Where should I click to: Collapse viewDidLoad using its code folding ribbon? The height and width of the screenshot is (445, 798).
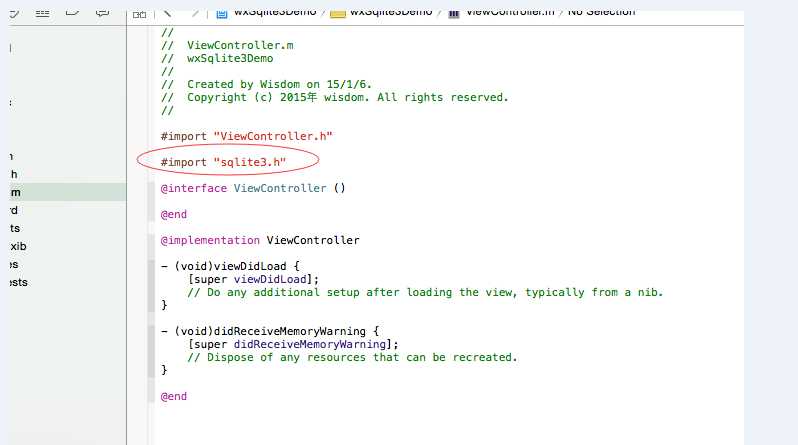pyautogui.click(x=151, y=286)
